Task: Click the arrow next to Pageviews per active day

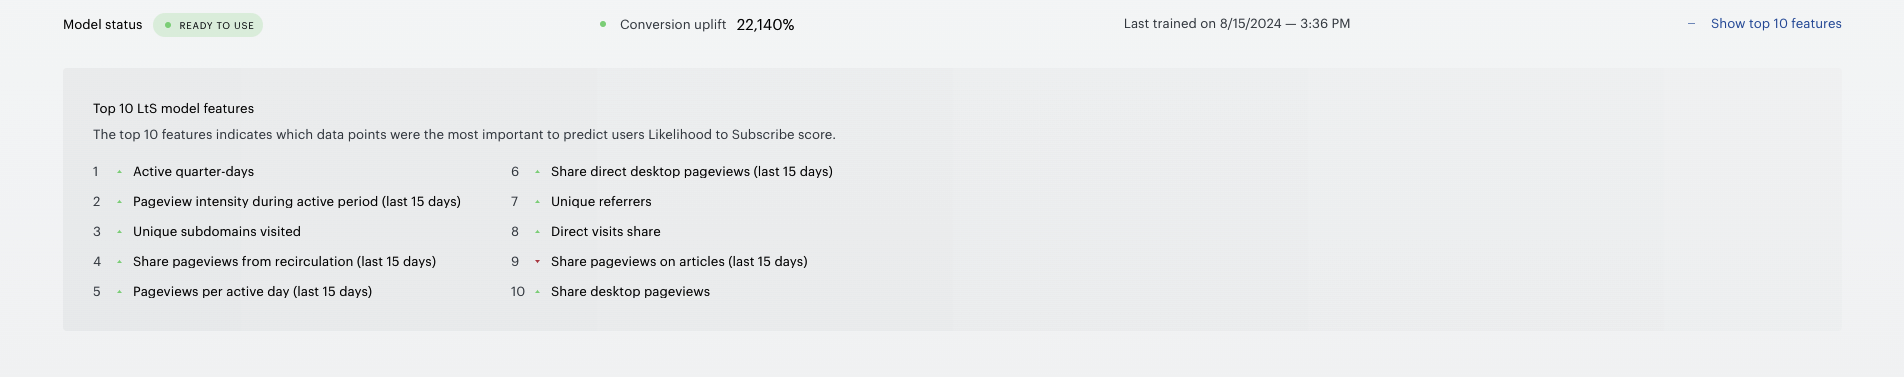Action: click(x=119, y=292)
